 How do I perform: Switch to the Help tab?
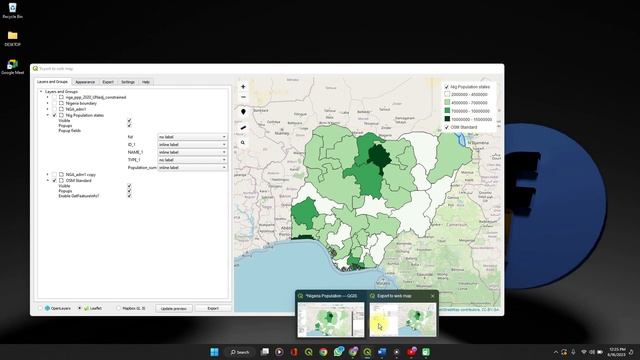(146, 82)
